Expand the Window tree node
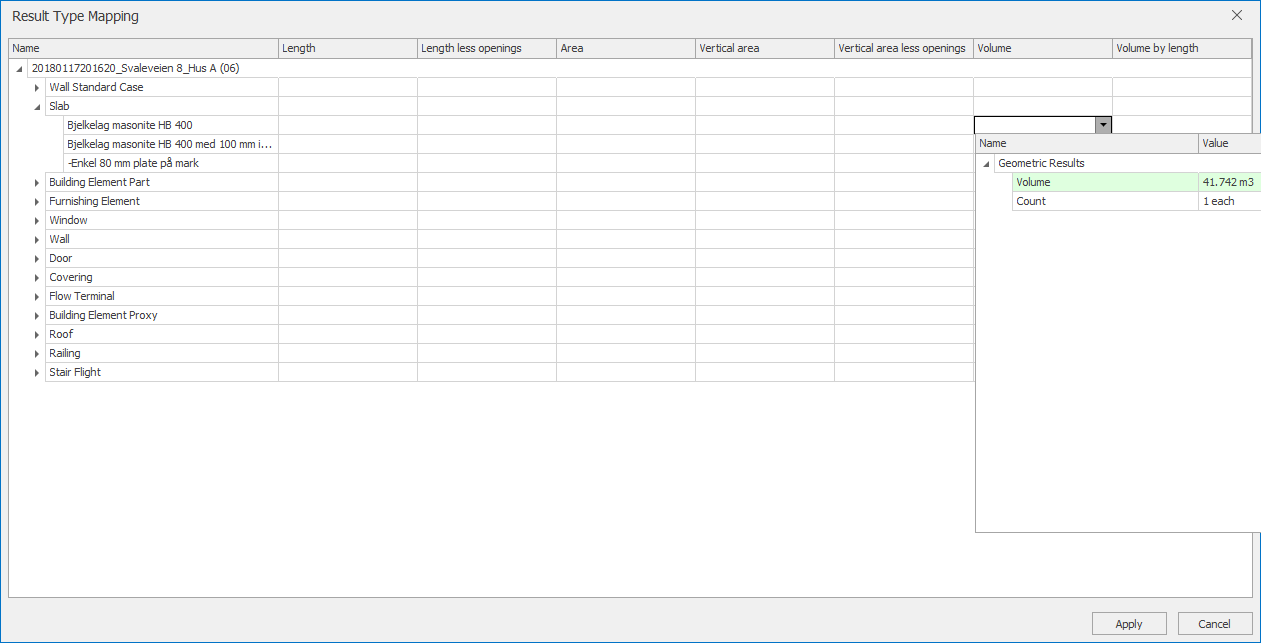1261x643 pixels. pos(37,221)
